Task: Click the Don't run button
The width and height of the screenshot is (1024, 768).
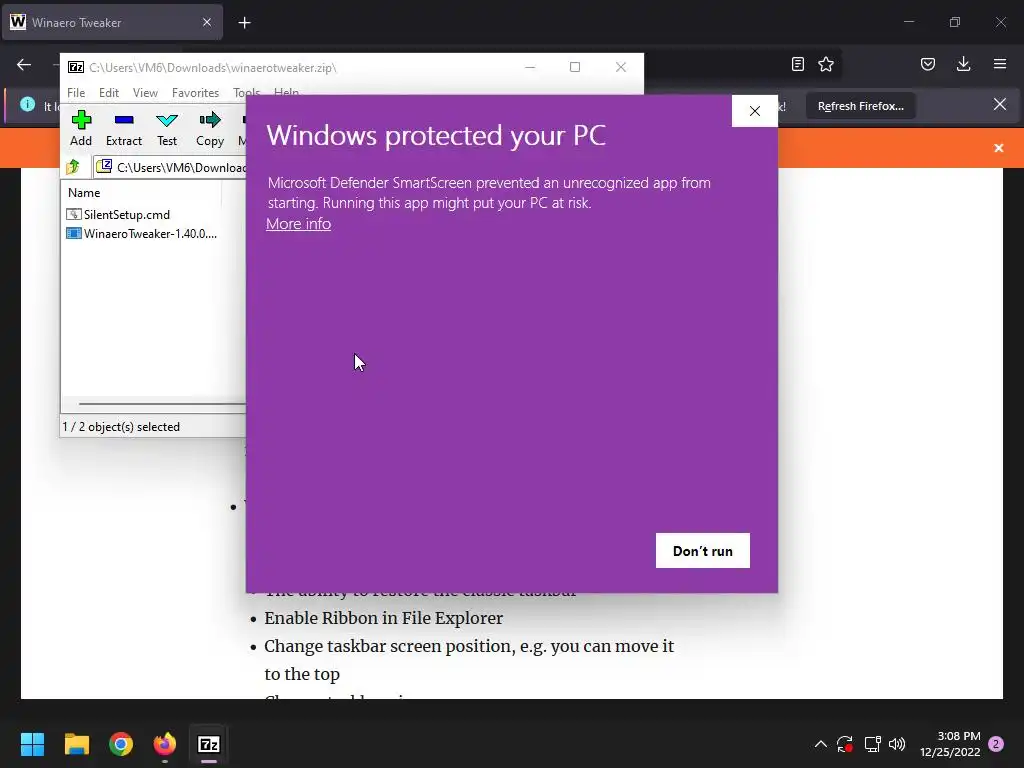Action: pos(703,551)
